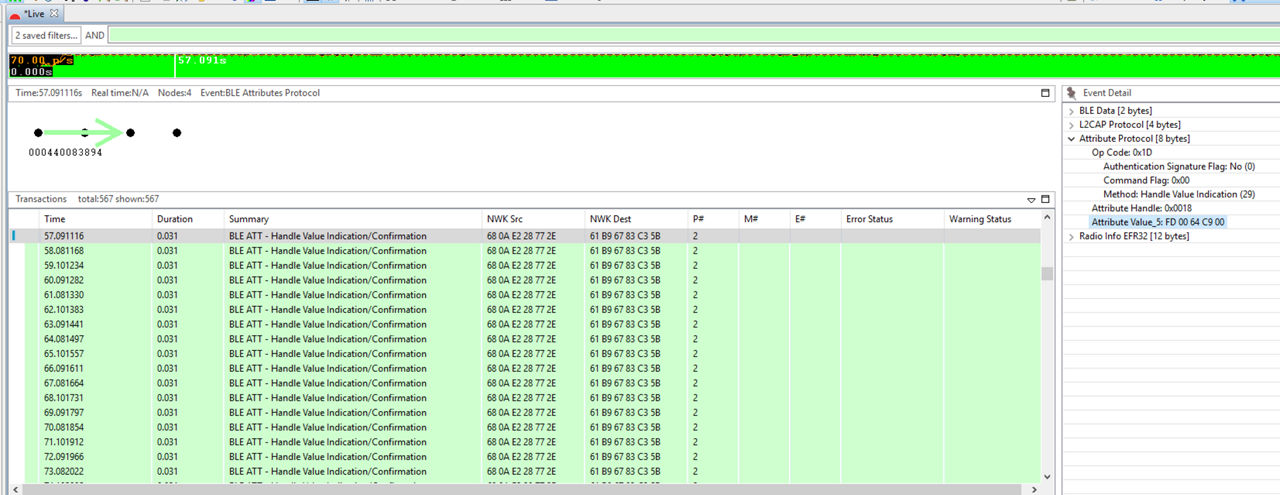
Task: Select Authentication Signature Flag: No (0) row
Action: pyautogui.click(x=1179, y=166)
